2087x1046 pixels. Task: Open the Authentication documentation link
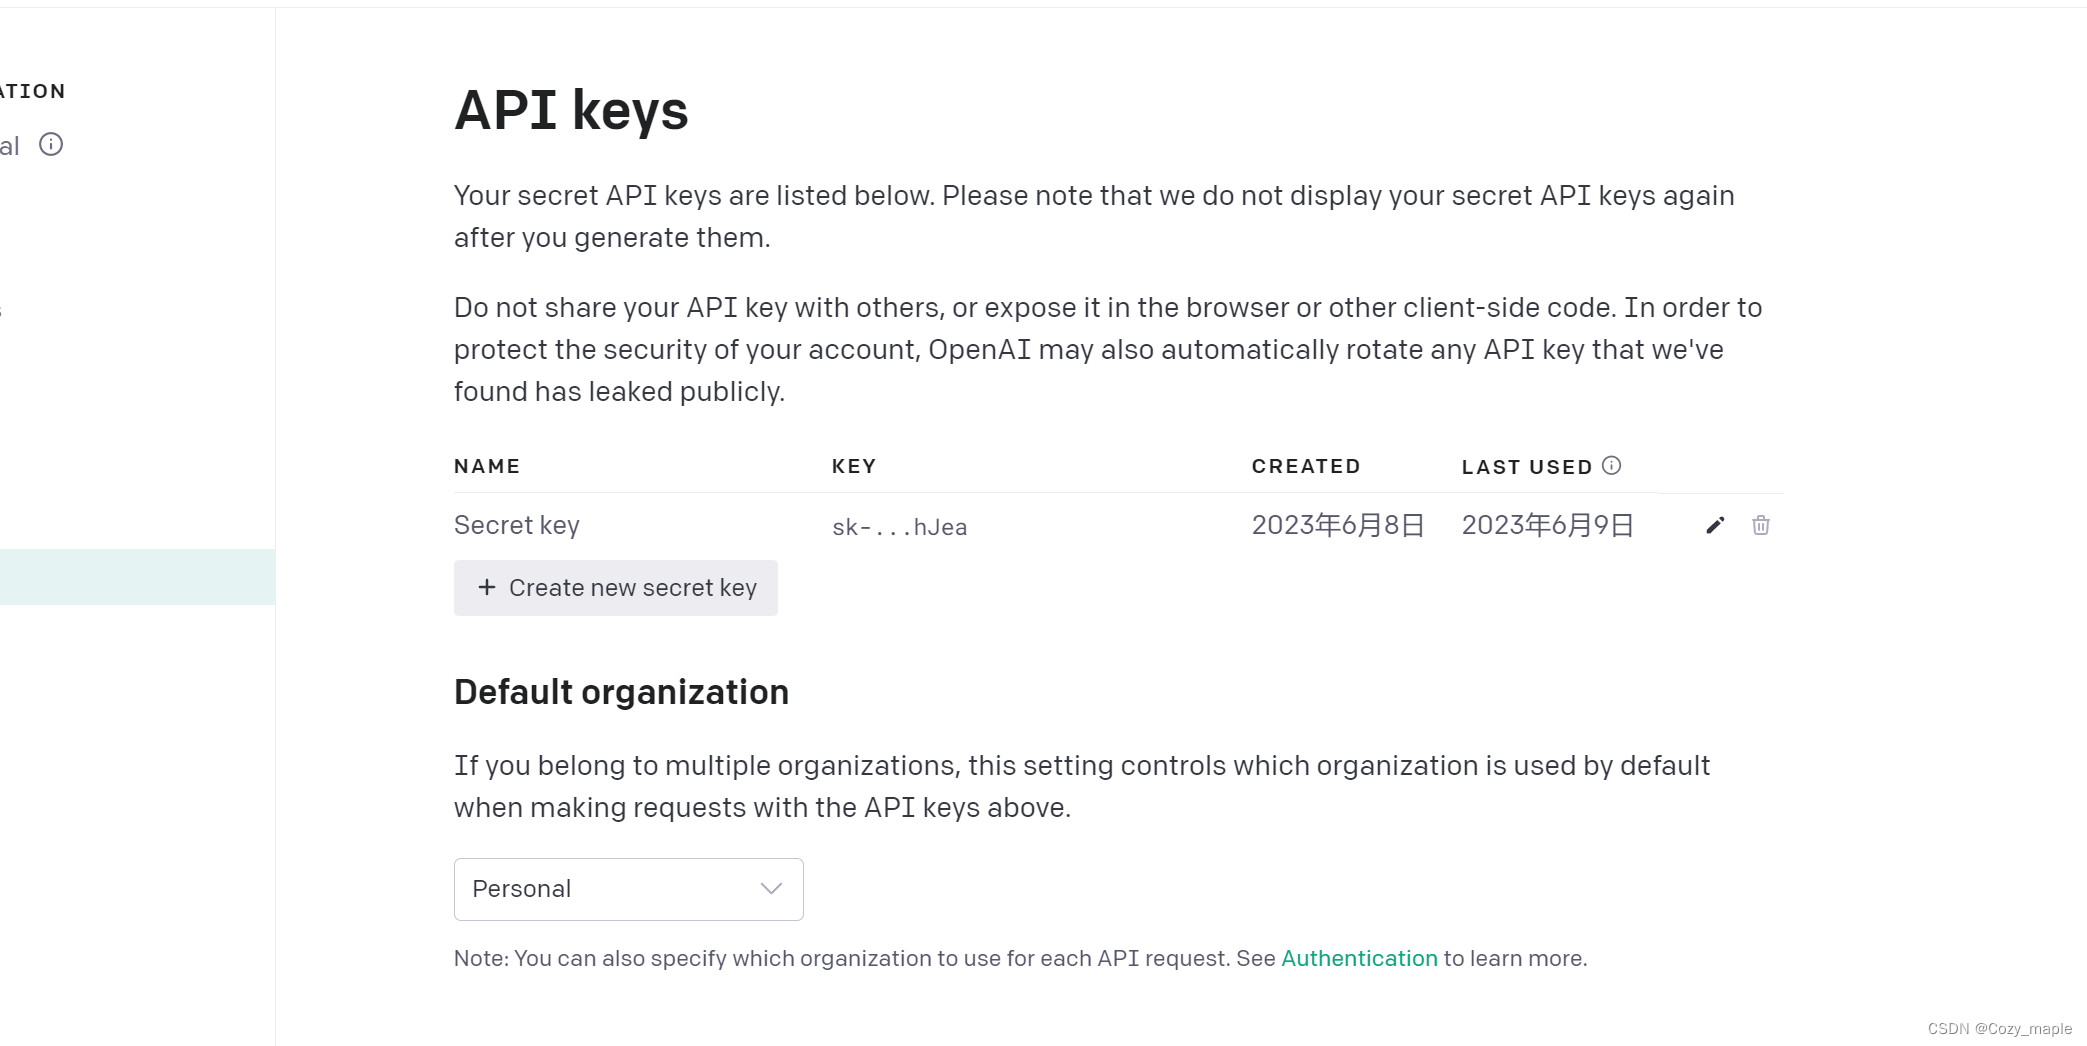click(x=1359, y=958)
